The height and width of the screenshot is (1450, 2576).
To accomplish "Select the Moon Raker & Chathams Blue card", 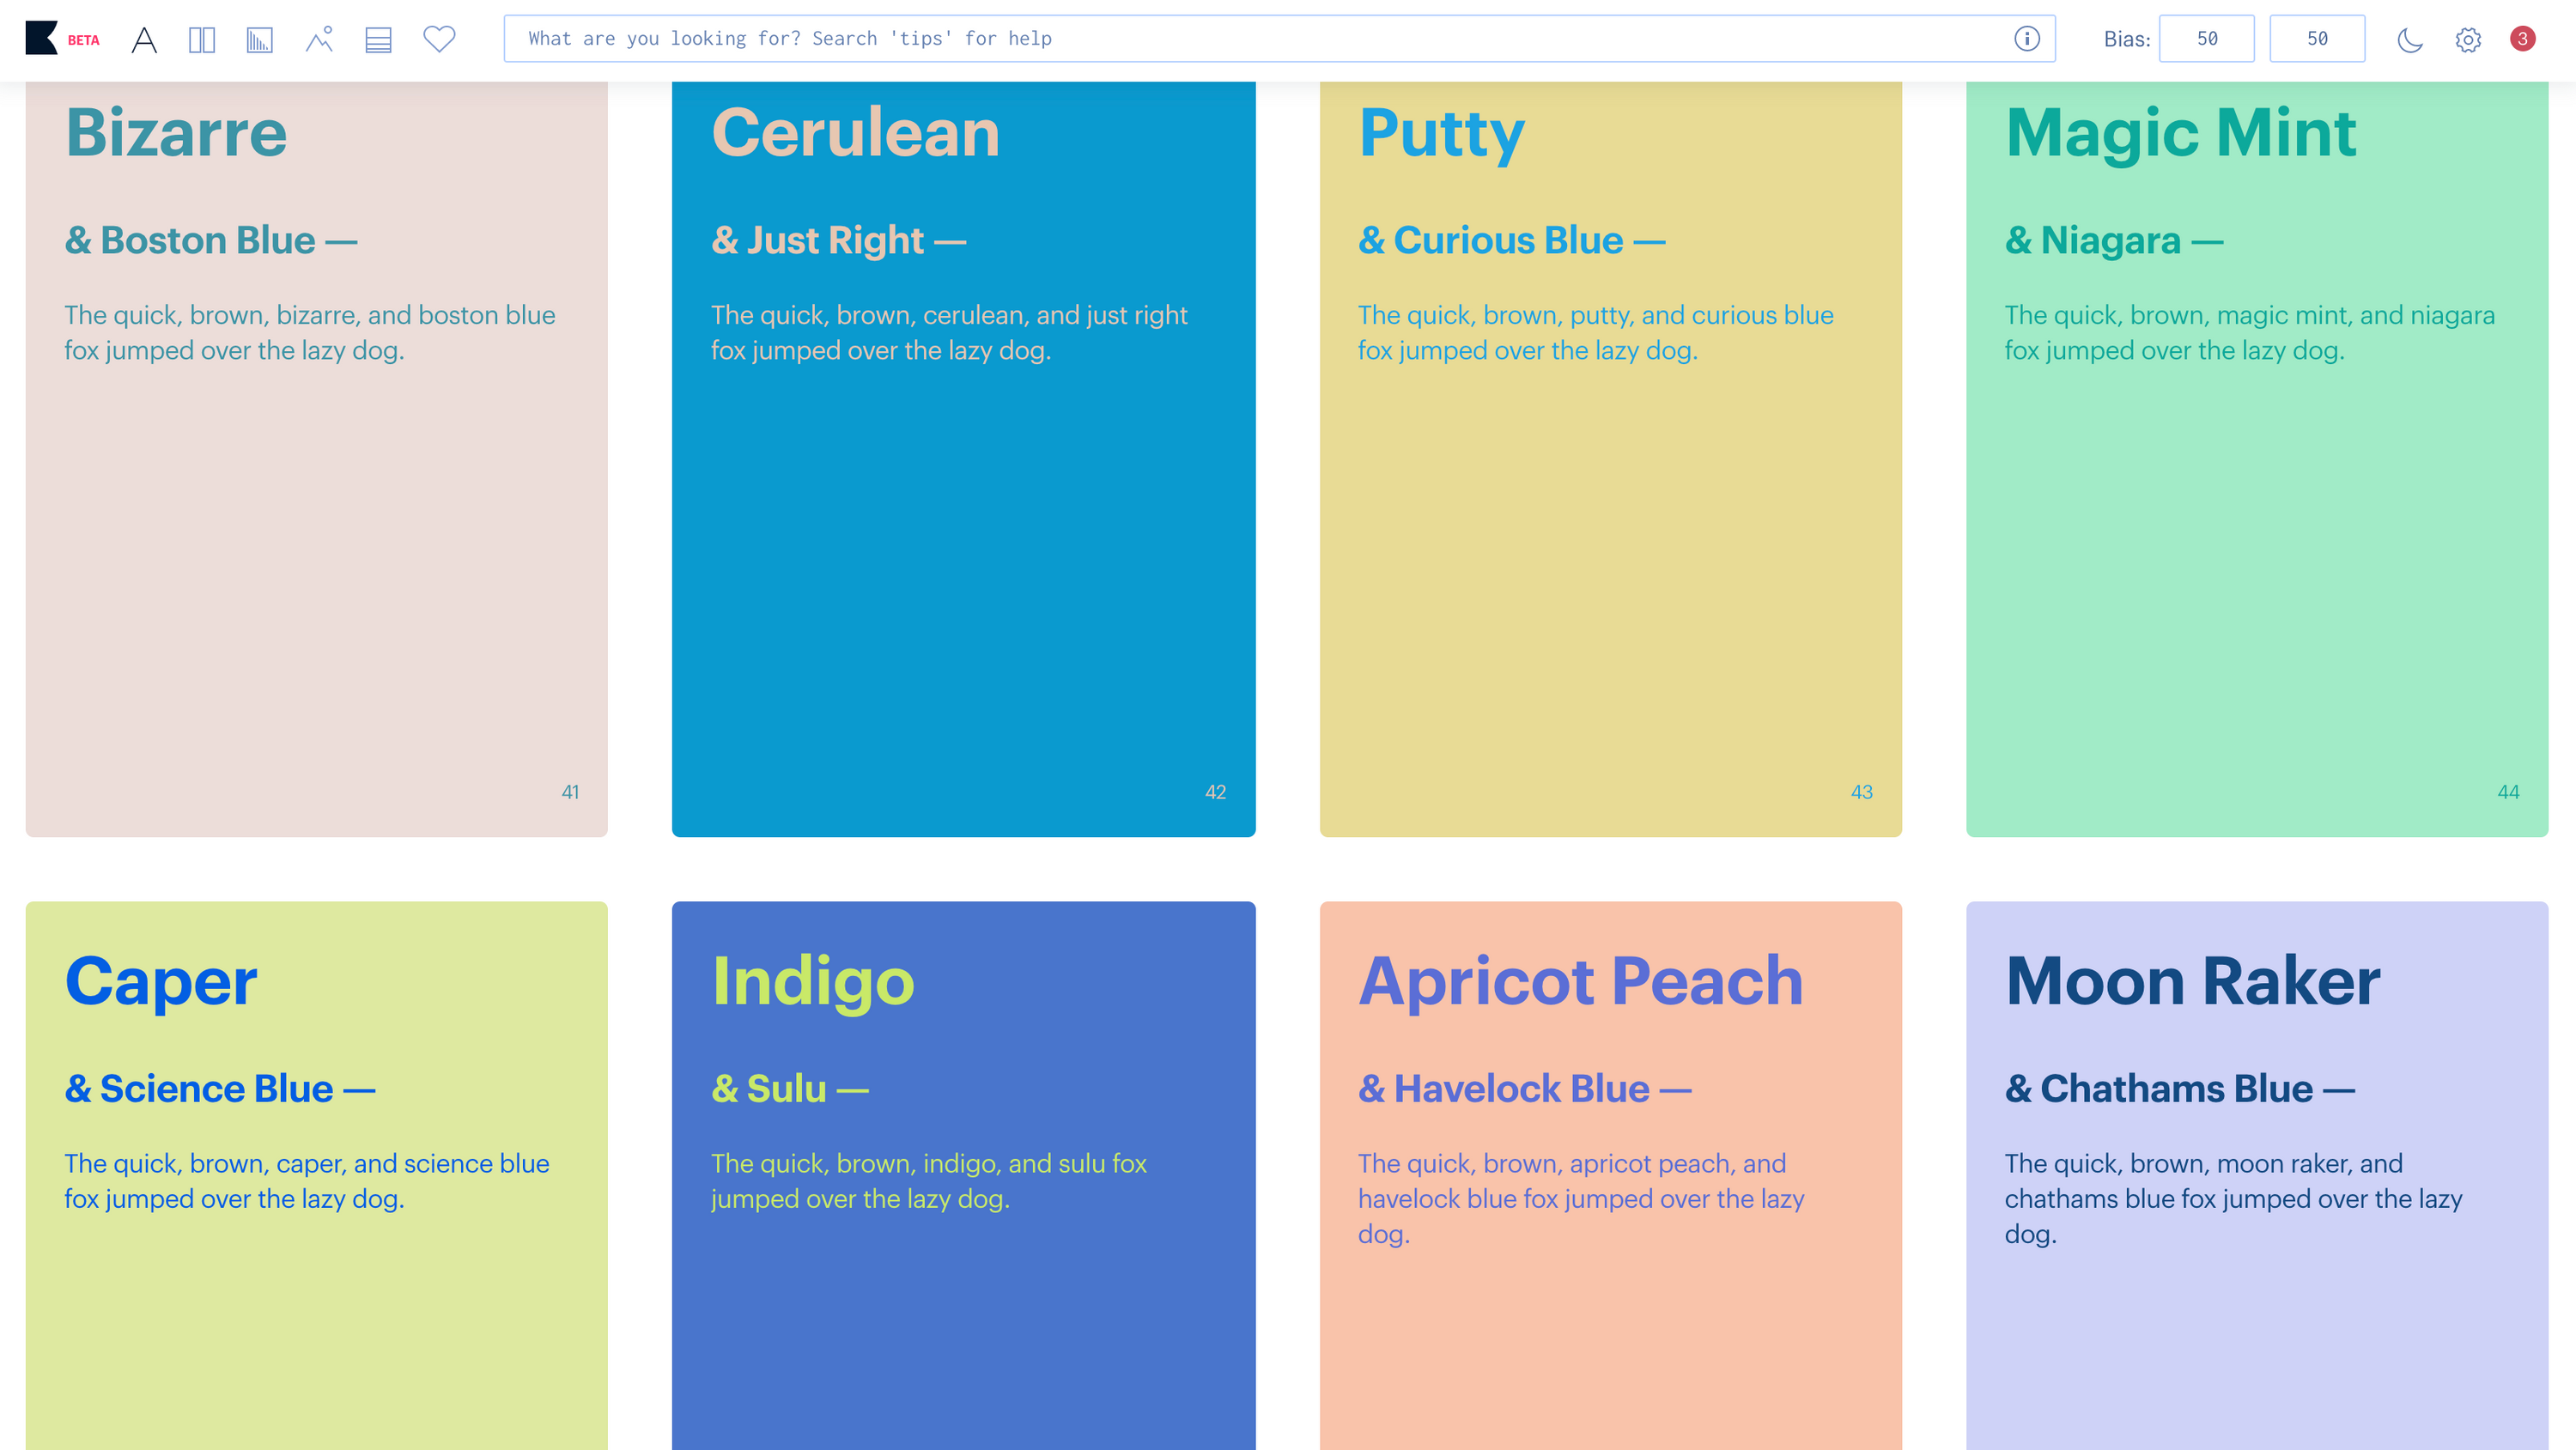I will point(2257,1175).
